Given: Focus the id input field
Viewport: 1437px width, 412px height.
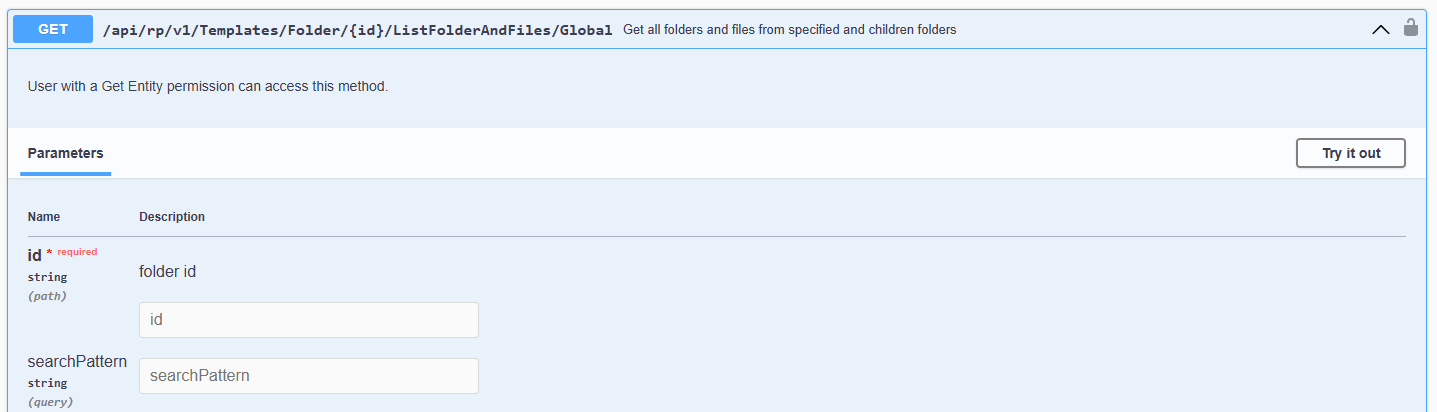Looking at the screenshot, I should pyautogui.click(x=308, y=320).
